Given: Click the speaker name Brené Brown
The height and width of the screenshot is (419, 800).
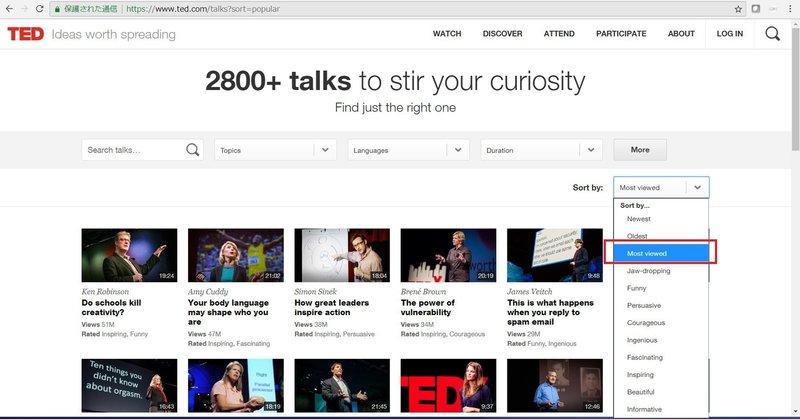Looking at the screenshot, I should [x=423, y=291].
